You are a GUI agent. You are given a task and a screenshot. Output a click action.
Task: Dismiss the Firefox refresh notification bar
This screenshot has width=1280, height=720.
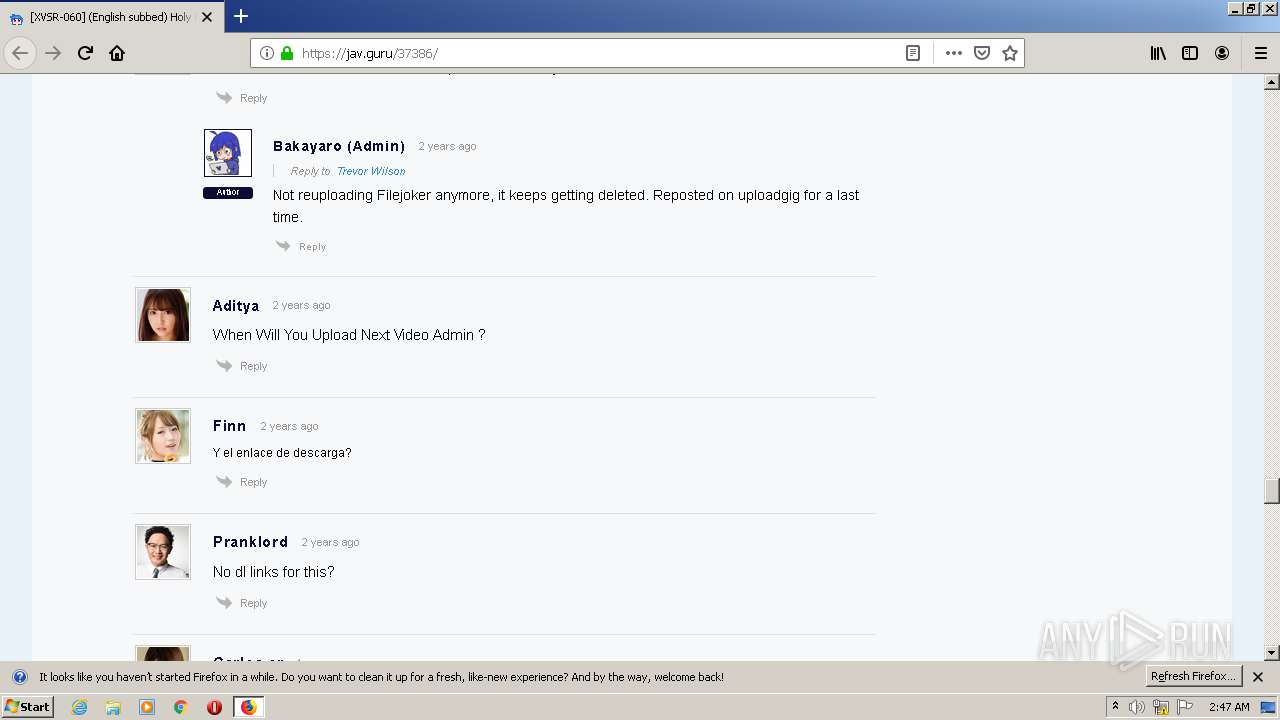click(x=1258, y=677)
